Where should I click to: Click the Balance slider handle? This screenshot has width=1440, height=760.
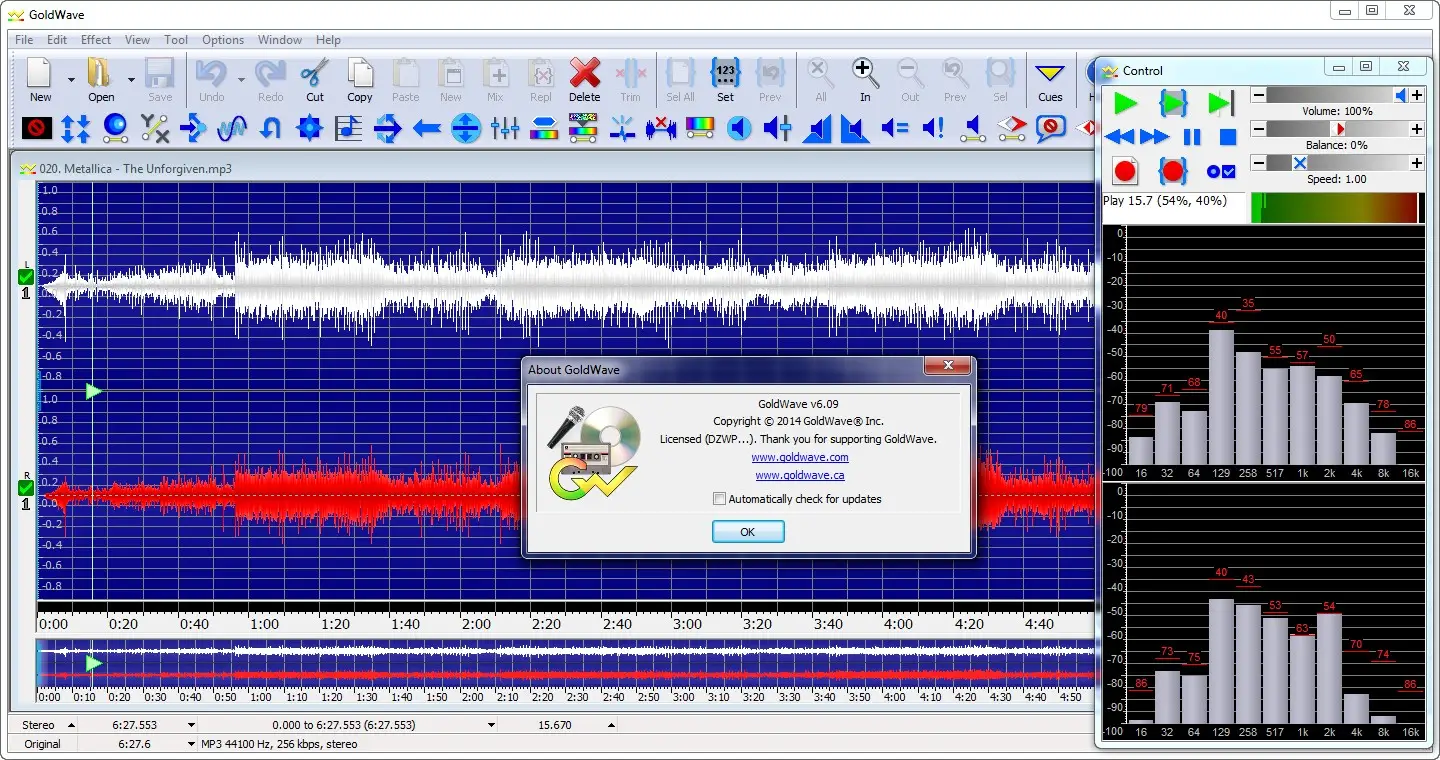[1339, 129]
